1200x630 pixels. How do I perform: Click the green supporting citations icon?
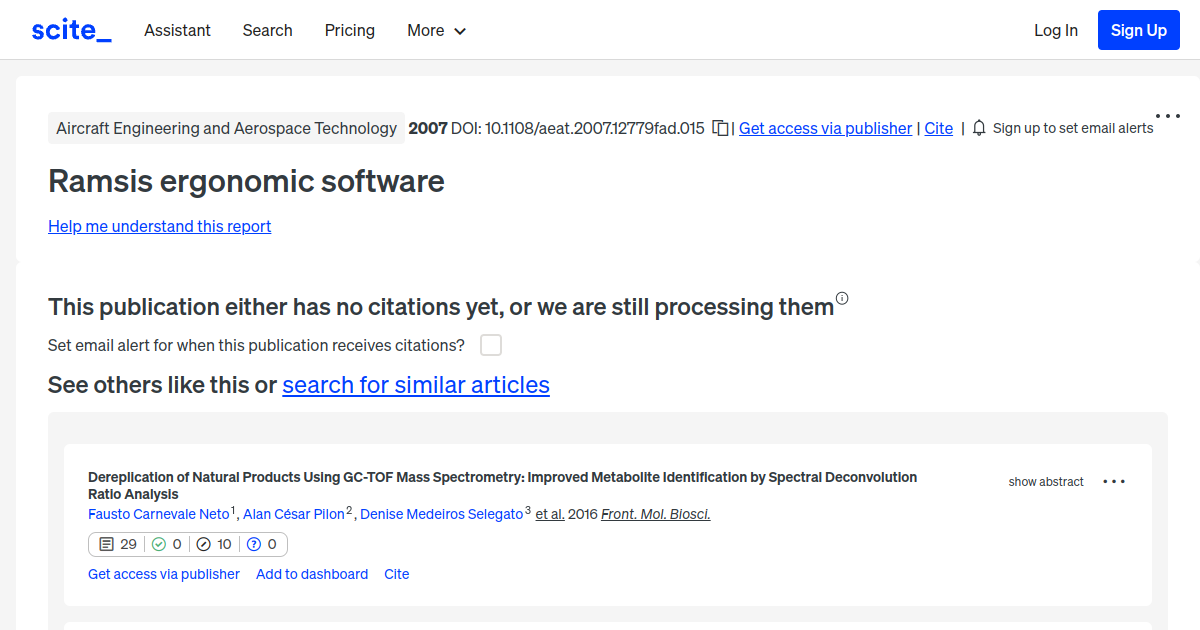[161, 543]
